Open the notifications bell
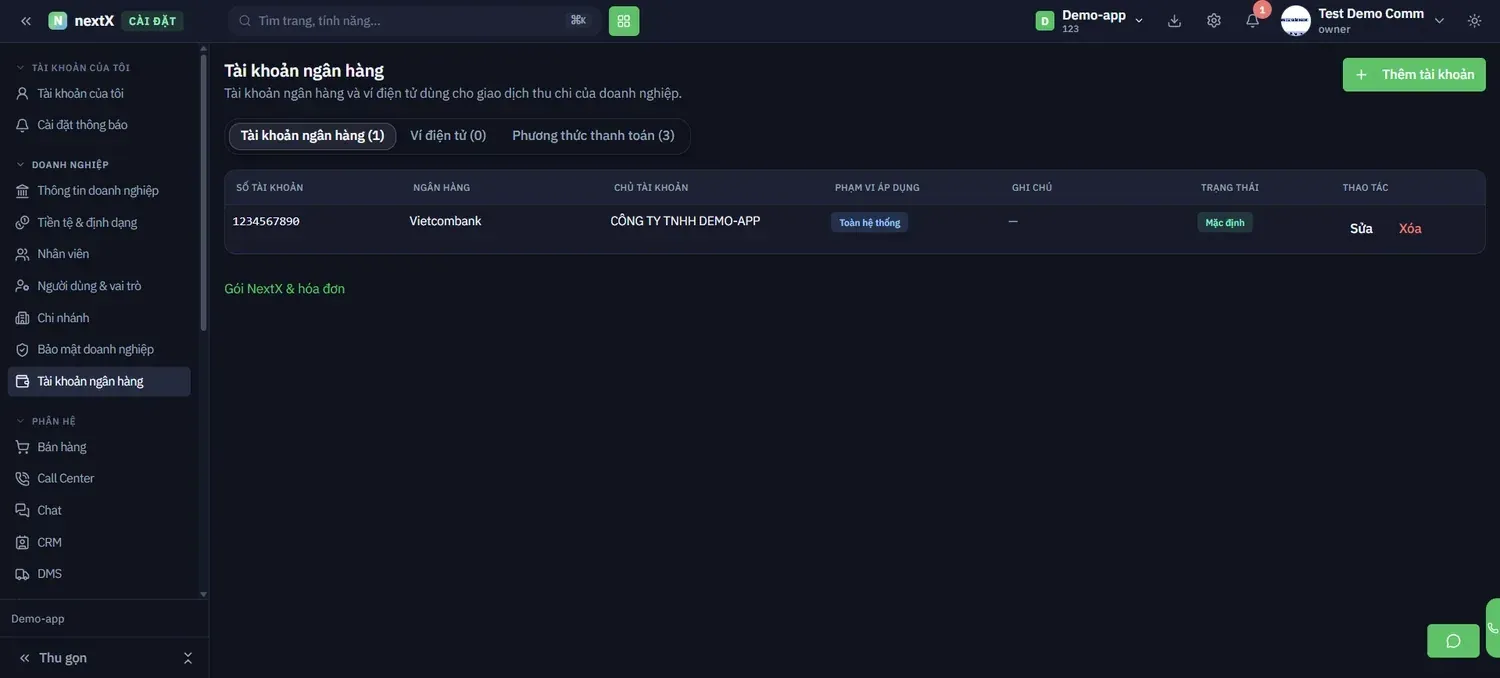Viewport: 1500px width, 678px height. (x=1253, y=21)
